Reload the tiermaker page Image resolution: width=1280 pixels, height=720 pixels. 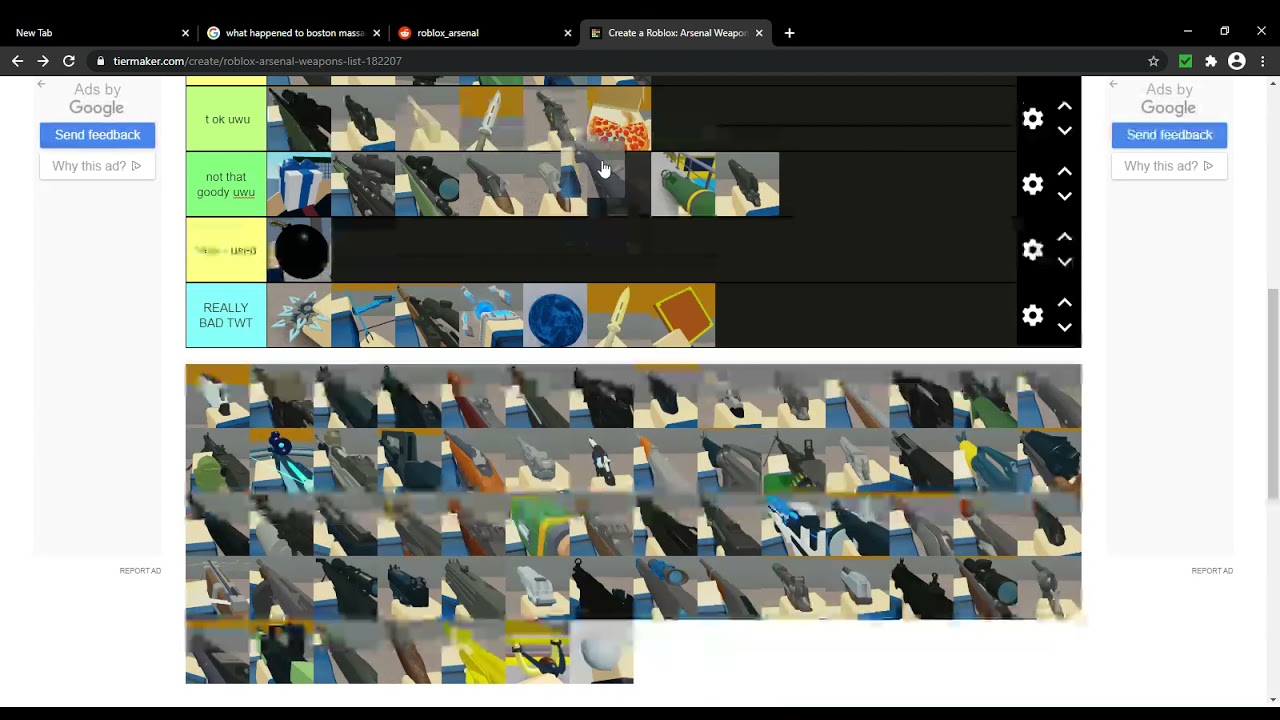tap(69, 61)
